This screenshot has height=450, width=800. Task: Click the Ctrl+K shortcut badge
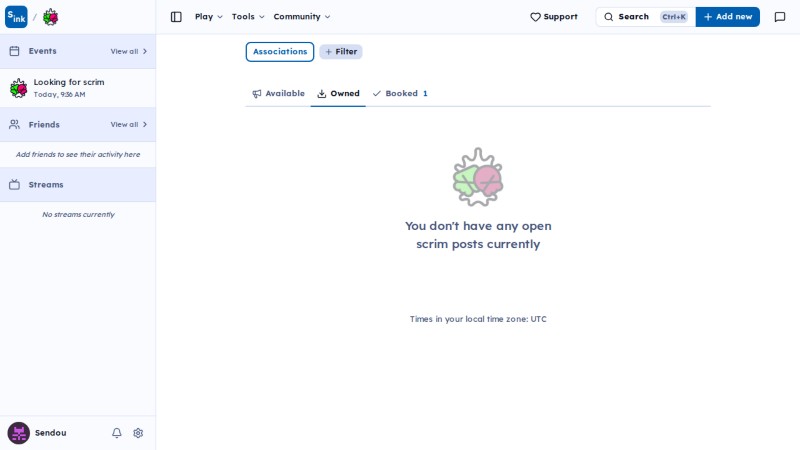point(674,17)
